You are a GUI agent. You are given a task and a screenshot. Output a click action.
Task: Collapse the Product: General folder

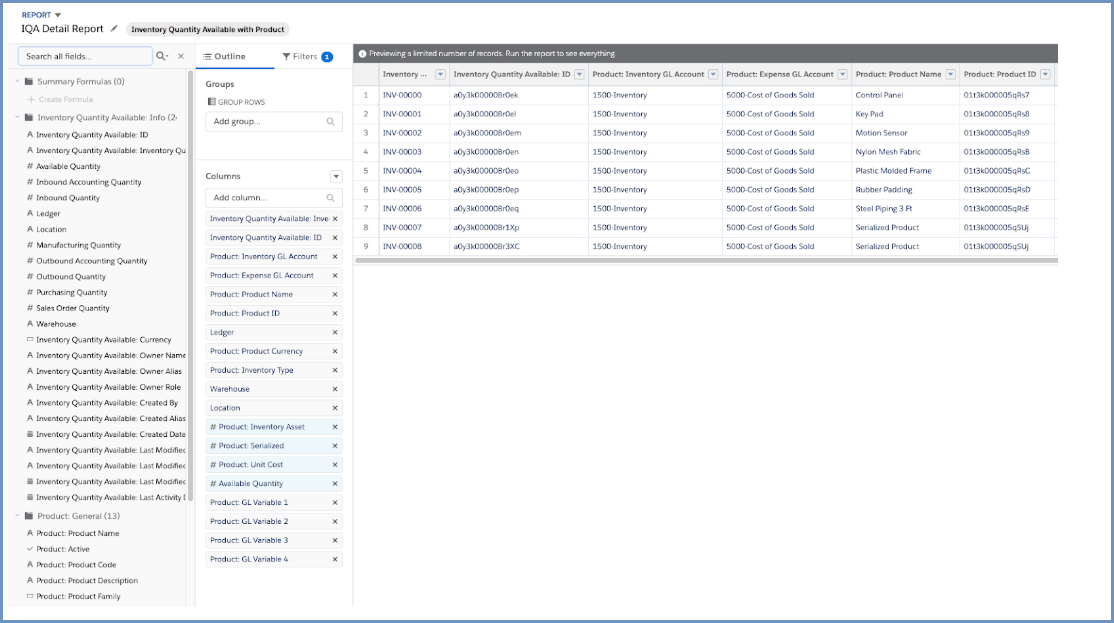click(x=17, y=516)
